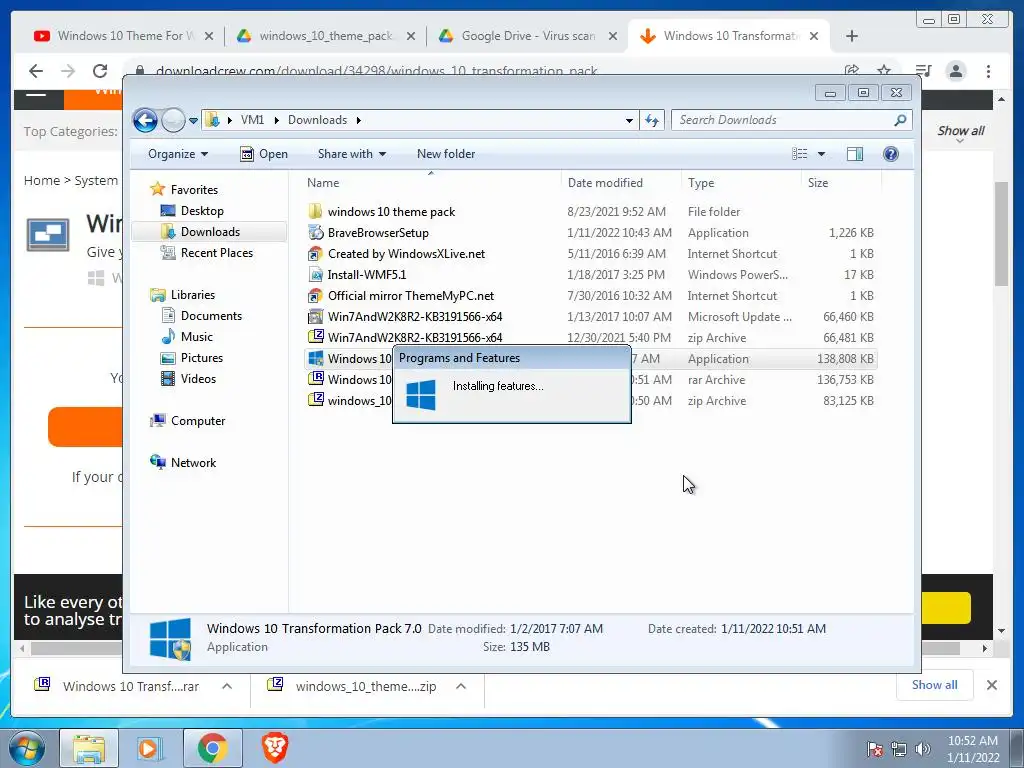Viewport: 1024px width, 768px height.
Task: Open a new Chrome tab
Action: click(x=852, y=36)
